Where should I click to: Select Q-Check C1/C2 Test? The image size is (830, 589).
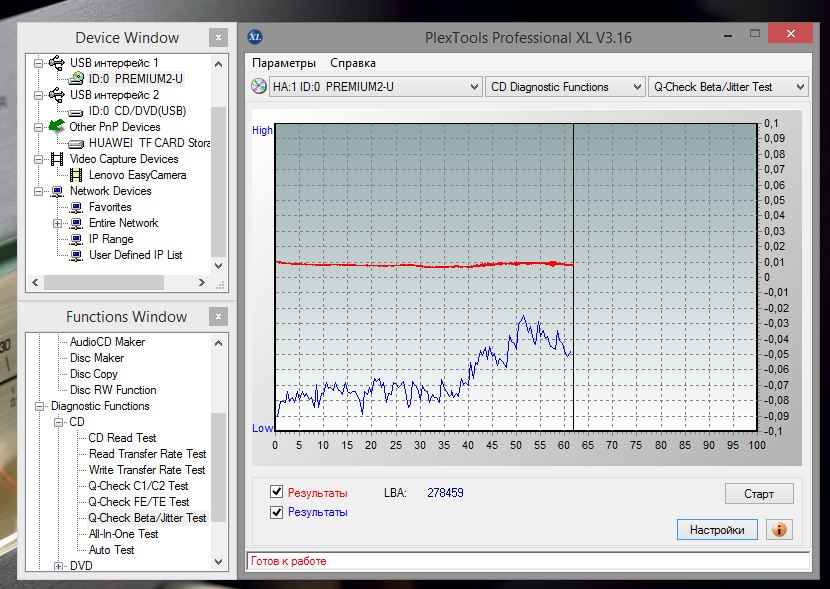pos(138,486)
